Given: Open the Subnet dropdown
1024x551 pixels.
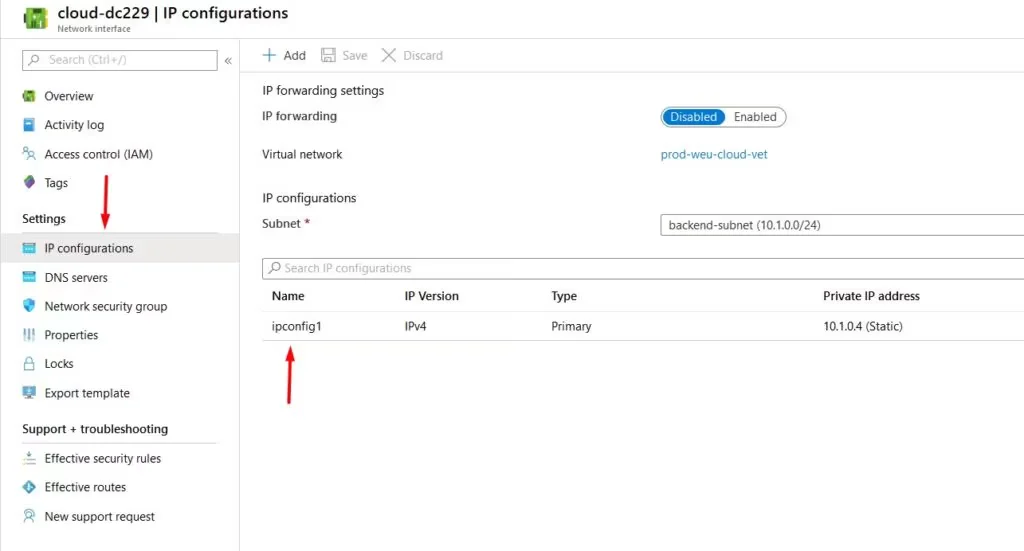Looking at the screenshot, I should click(842, 225).
